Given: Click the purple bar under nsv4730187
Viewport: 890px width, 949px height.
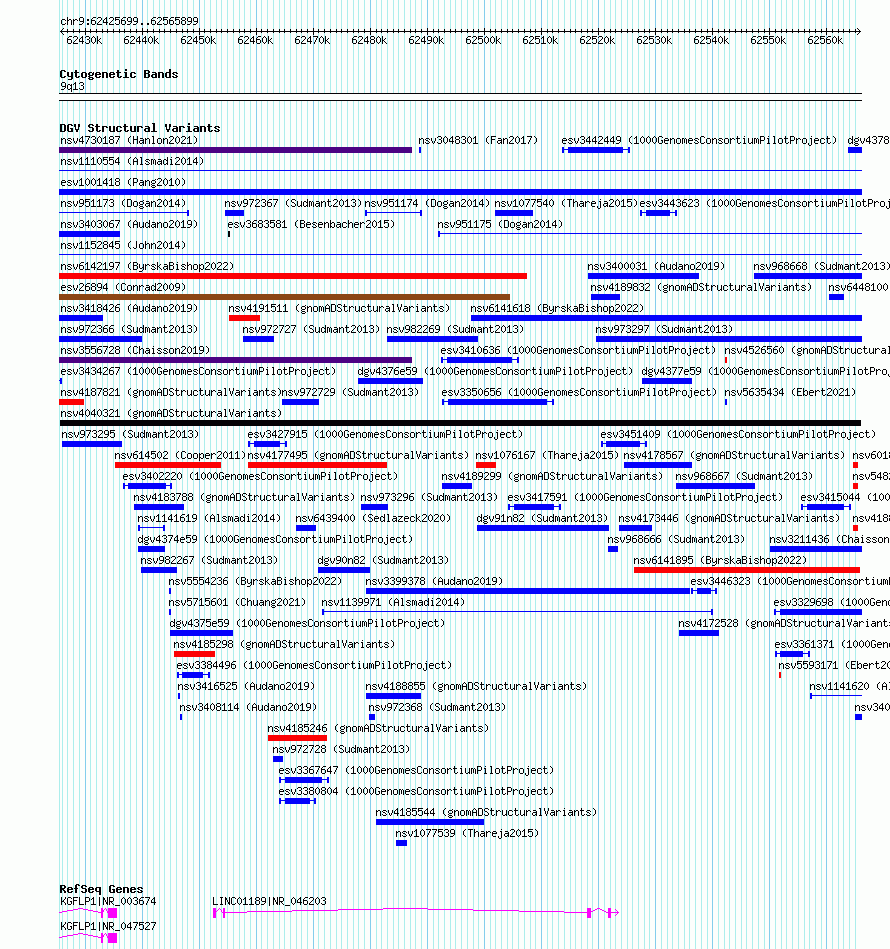Looking at the screenshot, I should pos(235,150).
